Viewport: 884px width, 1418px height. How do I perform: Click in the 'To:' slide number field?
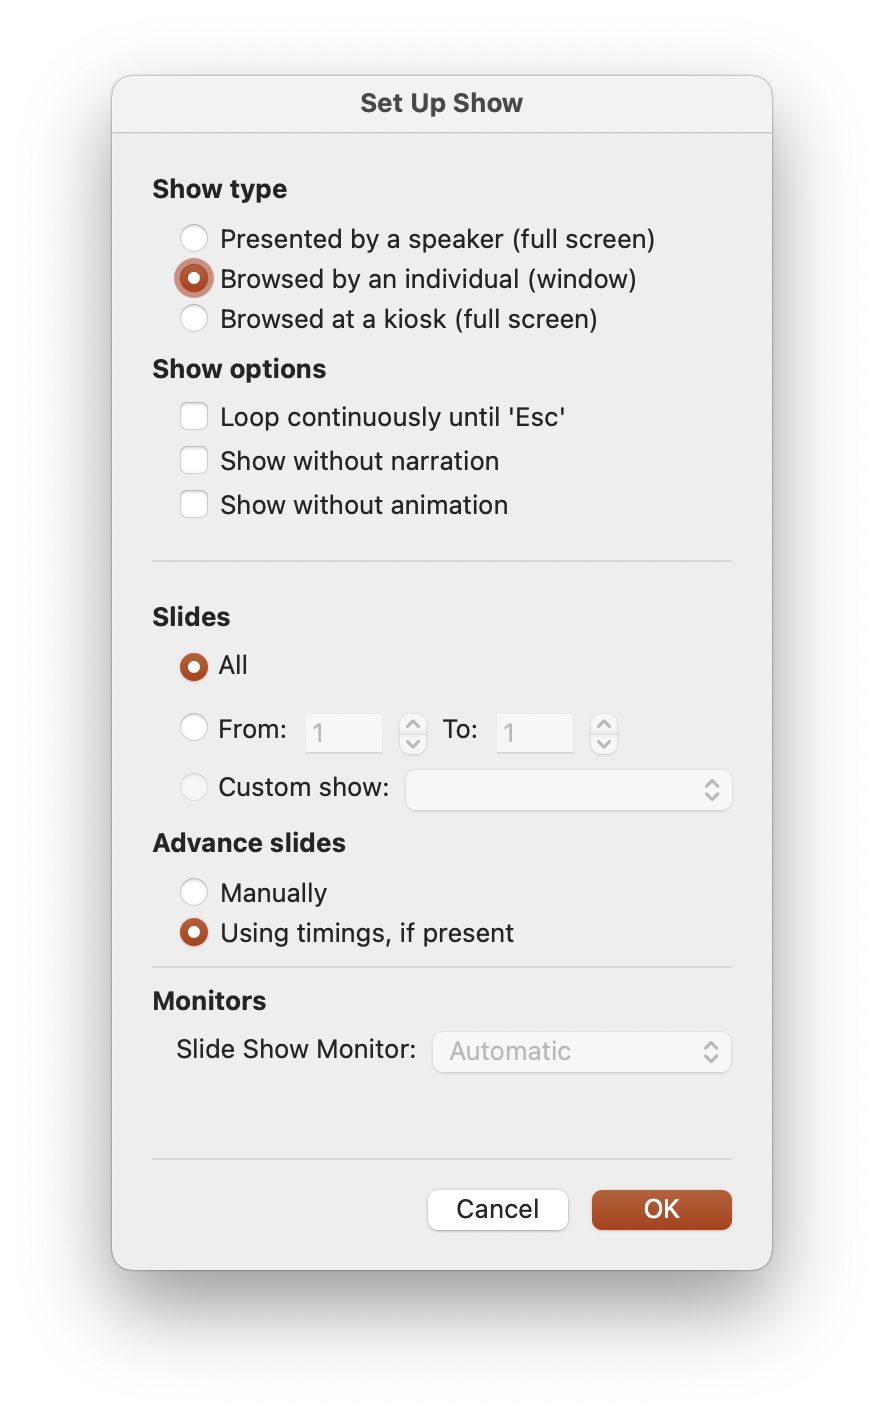click(534, 733)
